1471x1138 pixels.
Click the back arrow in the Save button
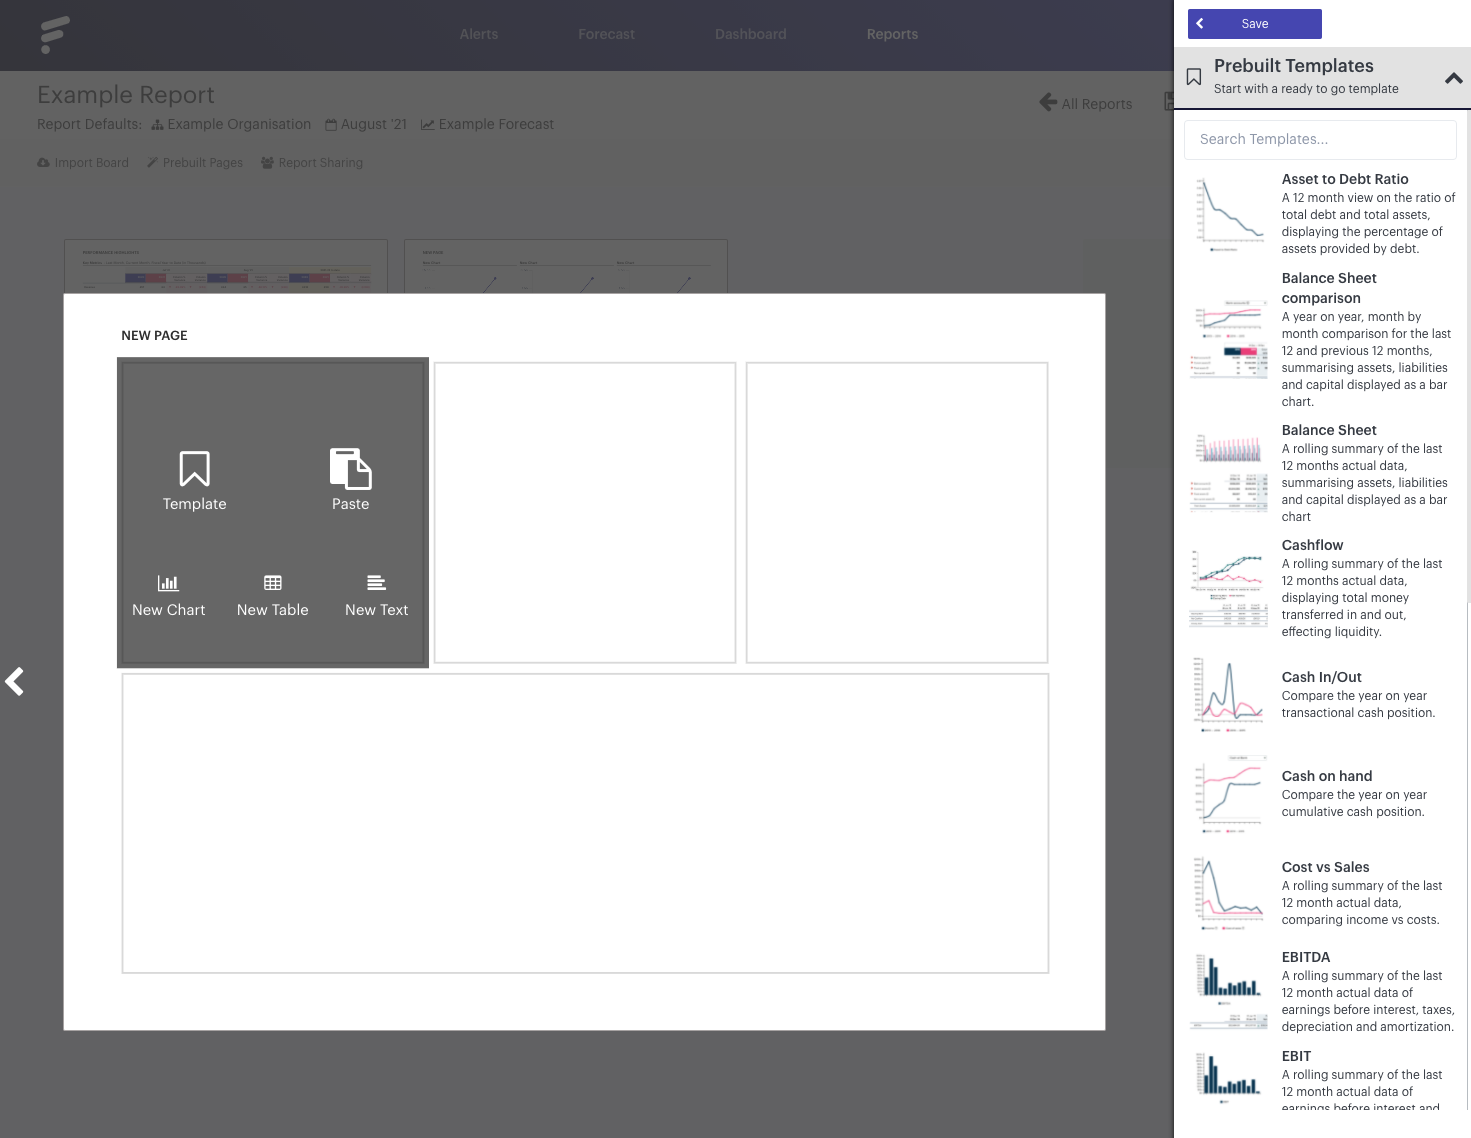point(1200,24)
